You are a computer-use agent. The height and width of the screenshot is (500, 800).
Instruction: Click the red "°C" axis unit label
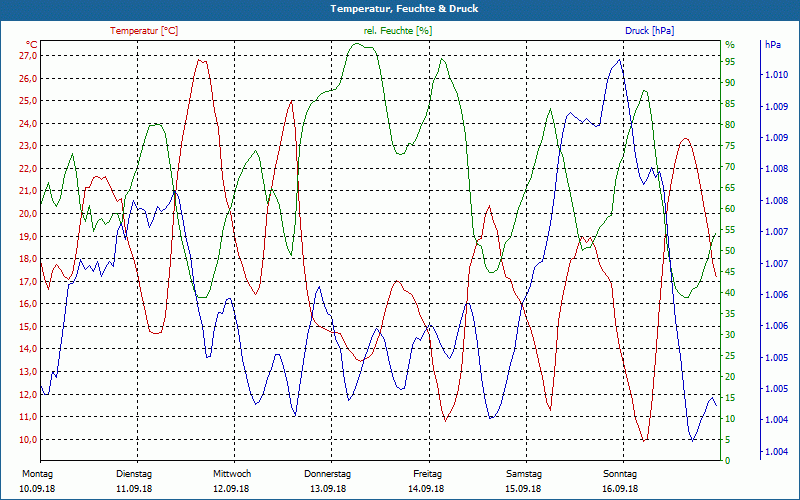tap(32, 45)
